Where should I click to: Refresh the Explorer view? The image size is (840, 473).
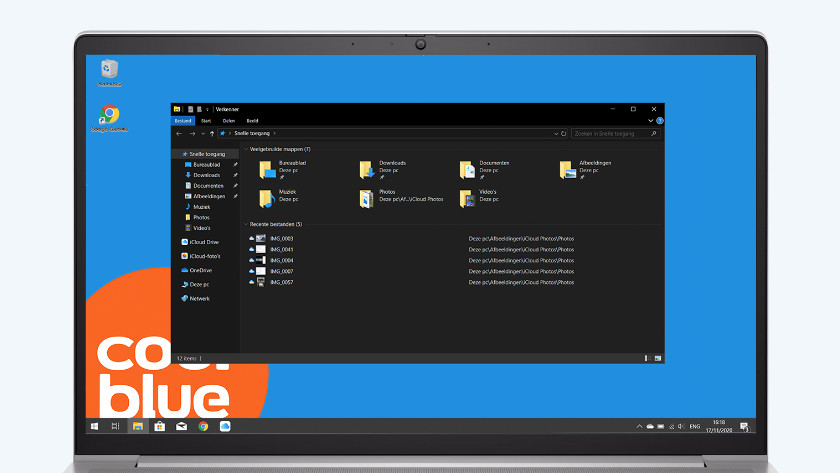tap(564, 133)
